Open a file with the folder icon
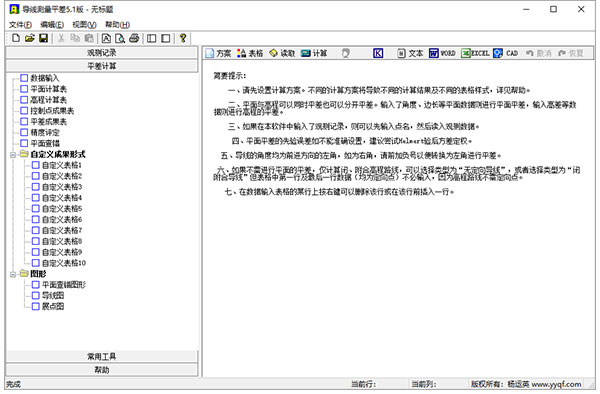Image resolution: width=600 pixels, height=394 pixels. coord(30,38)
